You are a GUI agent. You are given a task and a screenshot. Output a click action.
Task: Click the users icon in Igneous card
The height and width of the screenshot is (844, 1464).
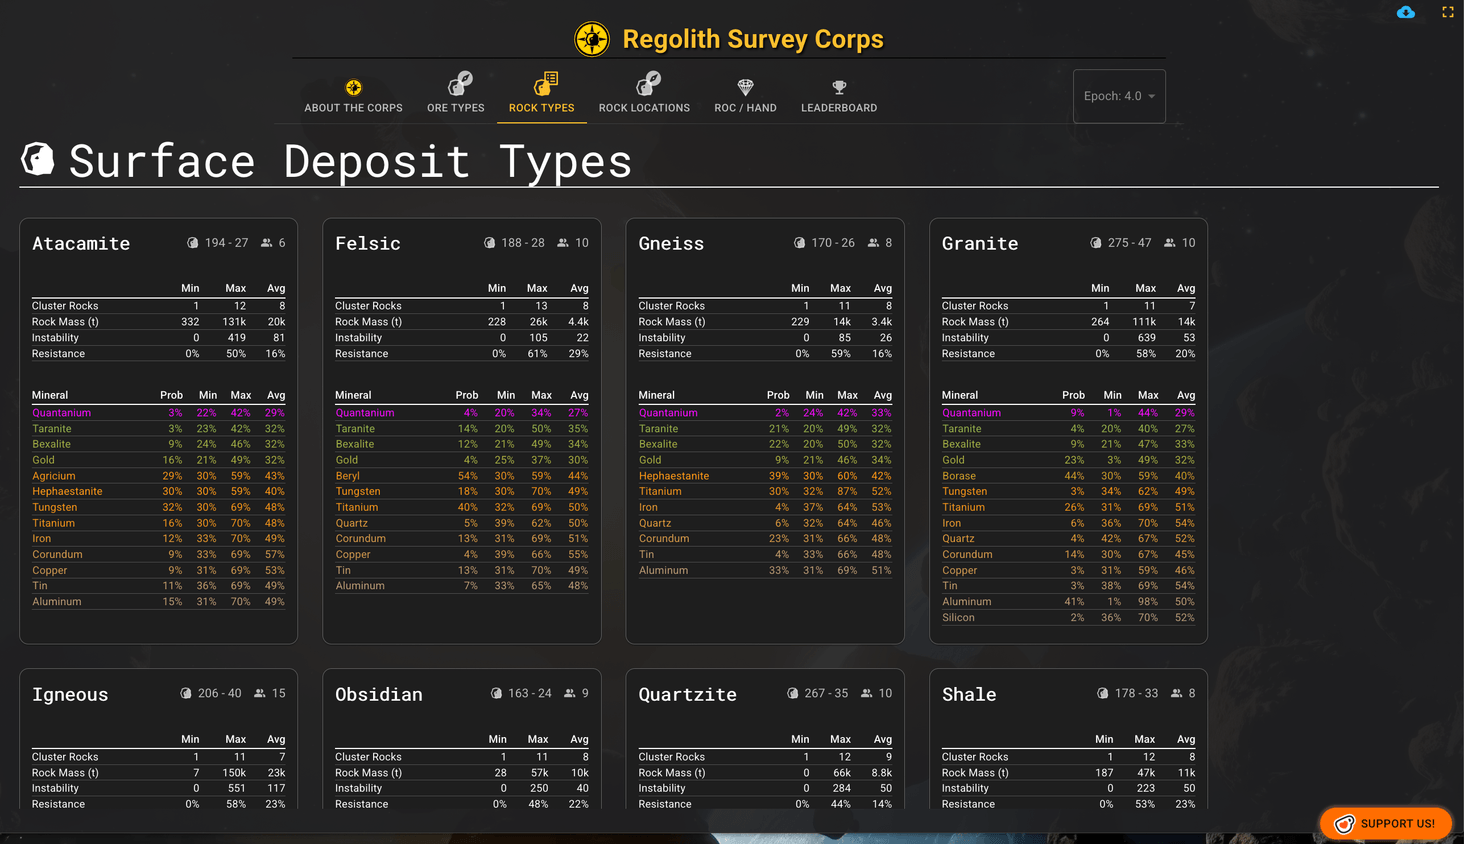point(260,693)
